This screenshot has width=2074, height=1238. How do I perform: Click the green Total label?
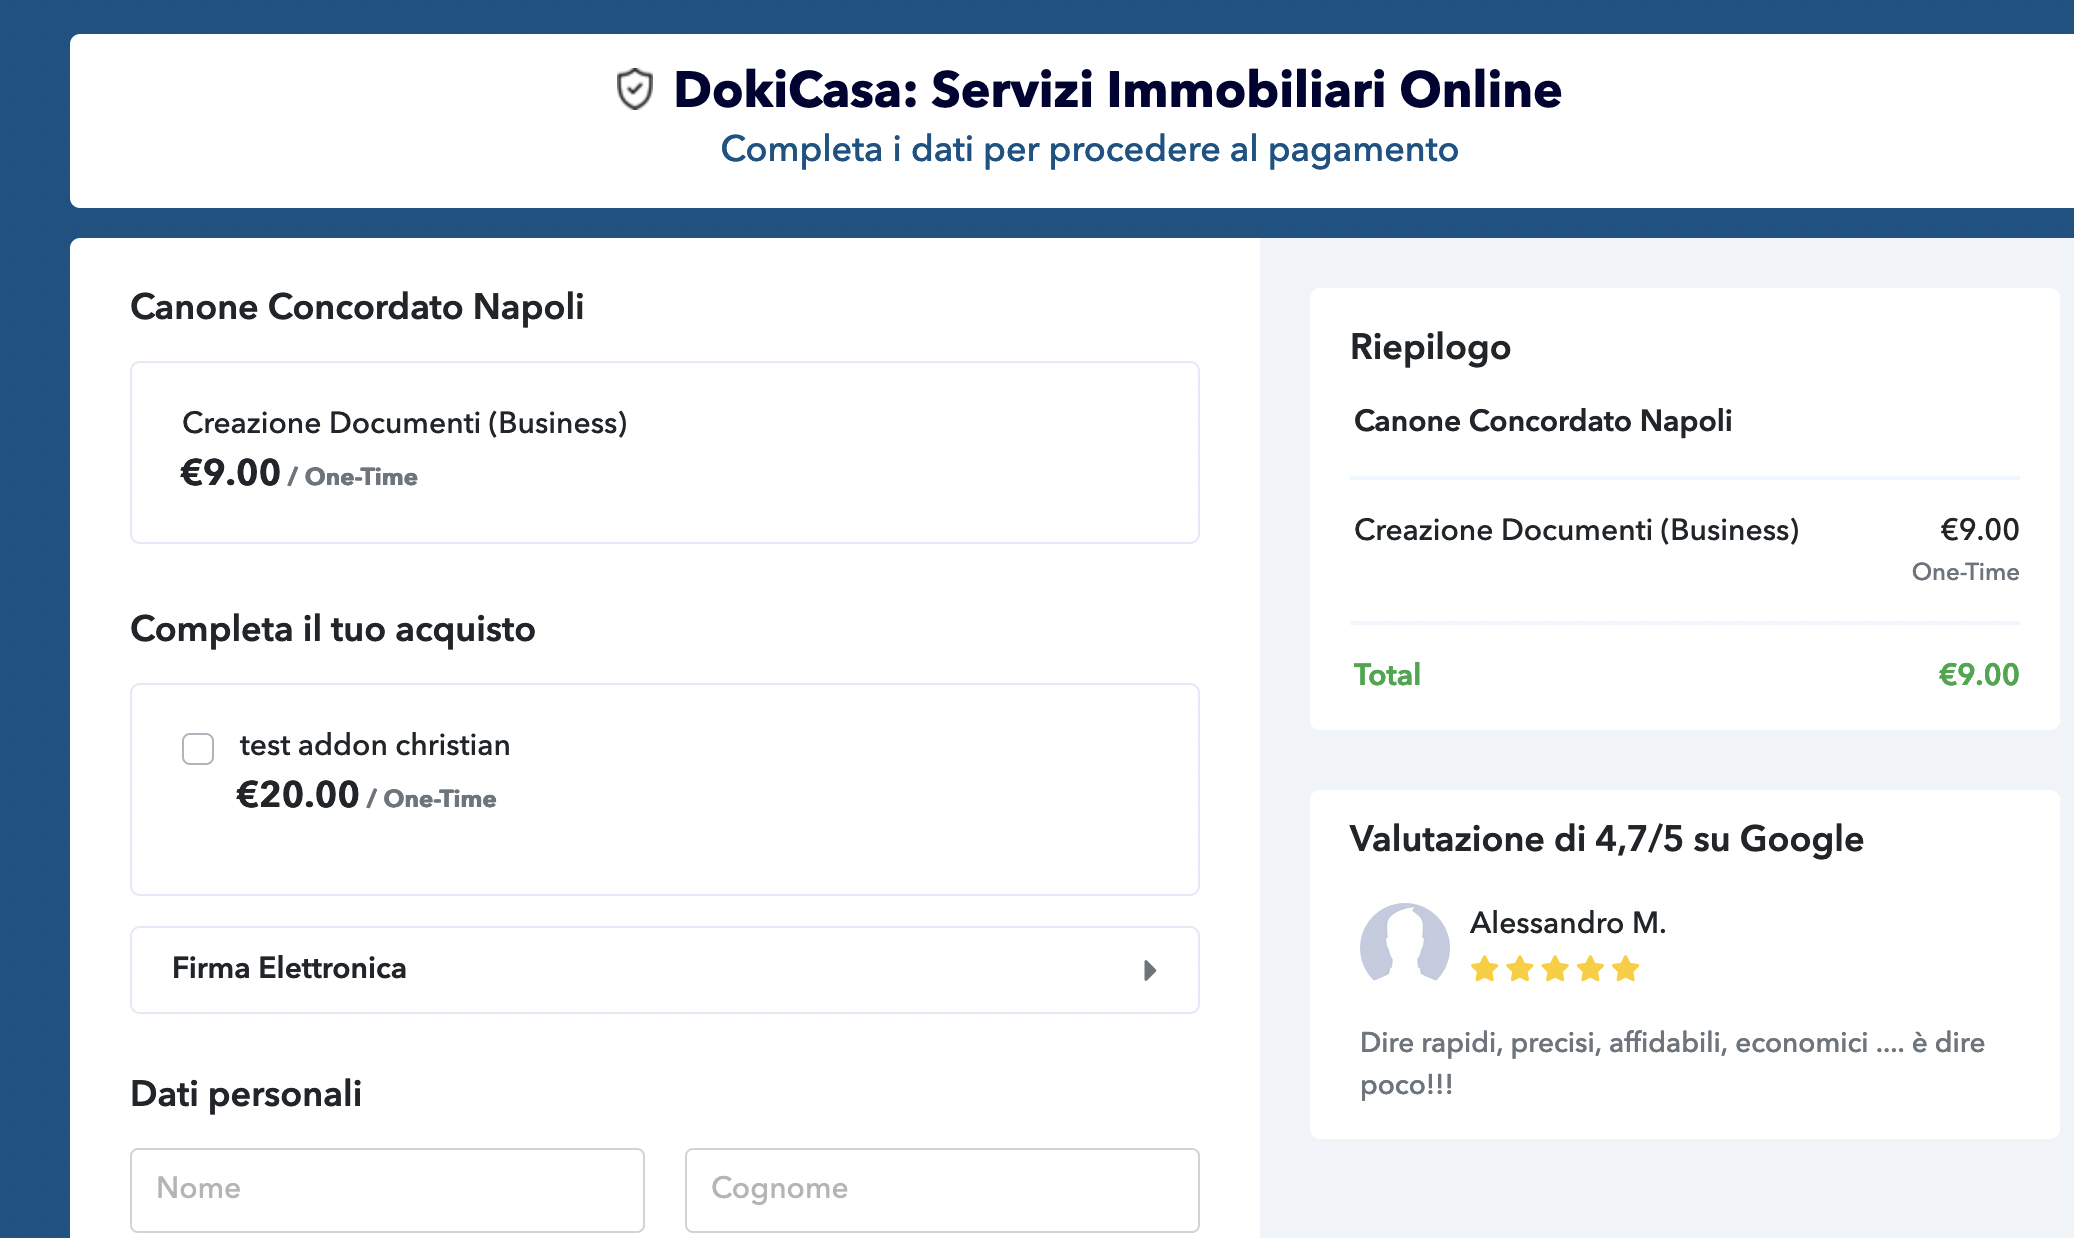tap(1387, 675)
